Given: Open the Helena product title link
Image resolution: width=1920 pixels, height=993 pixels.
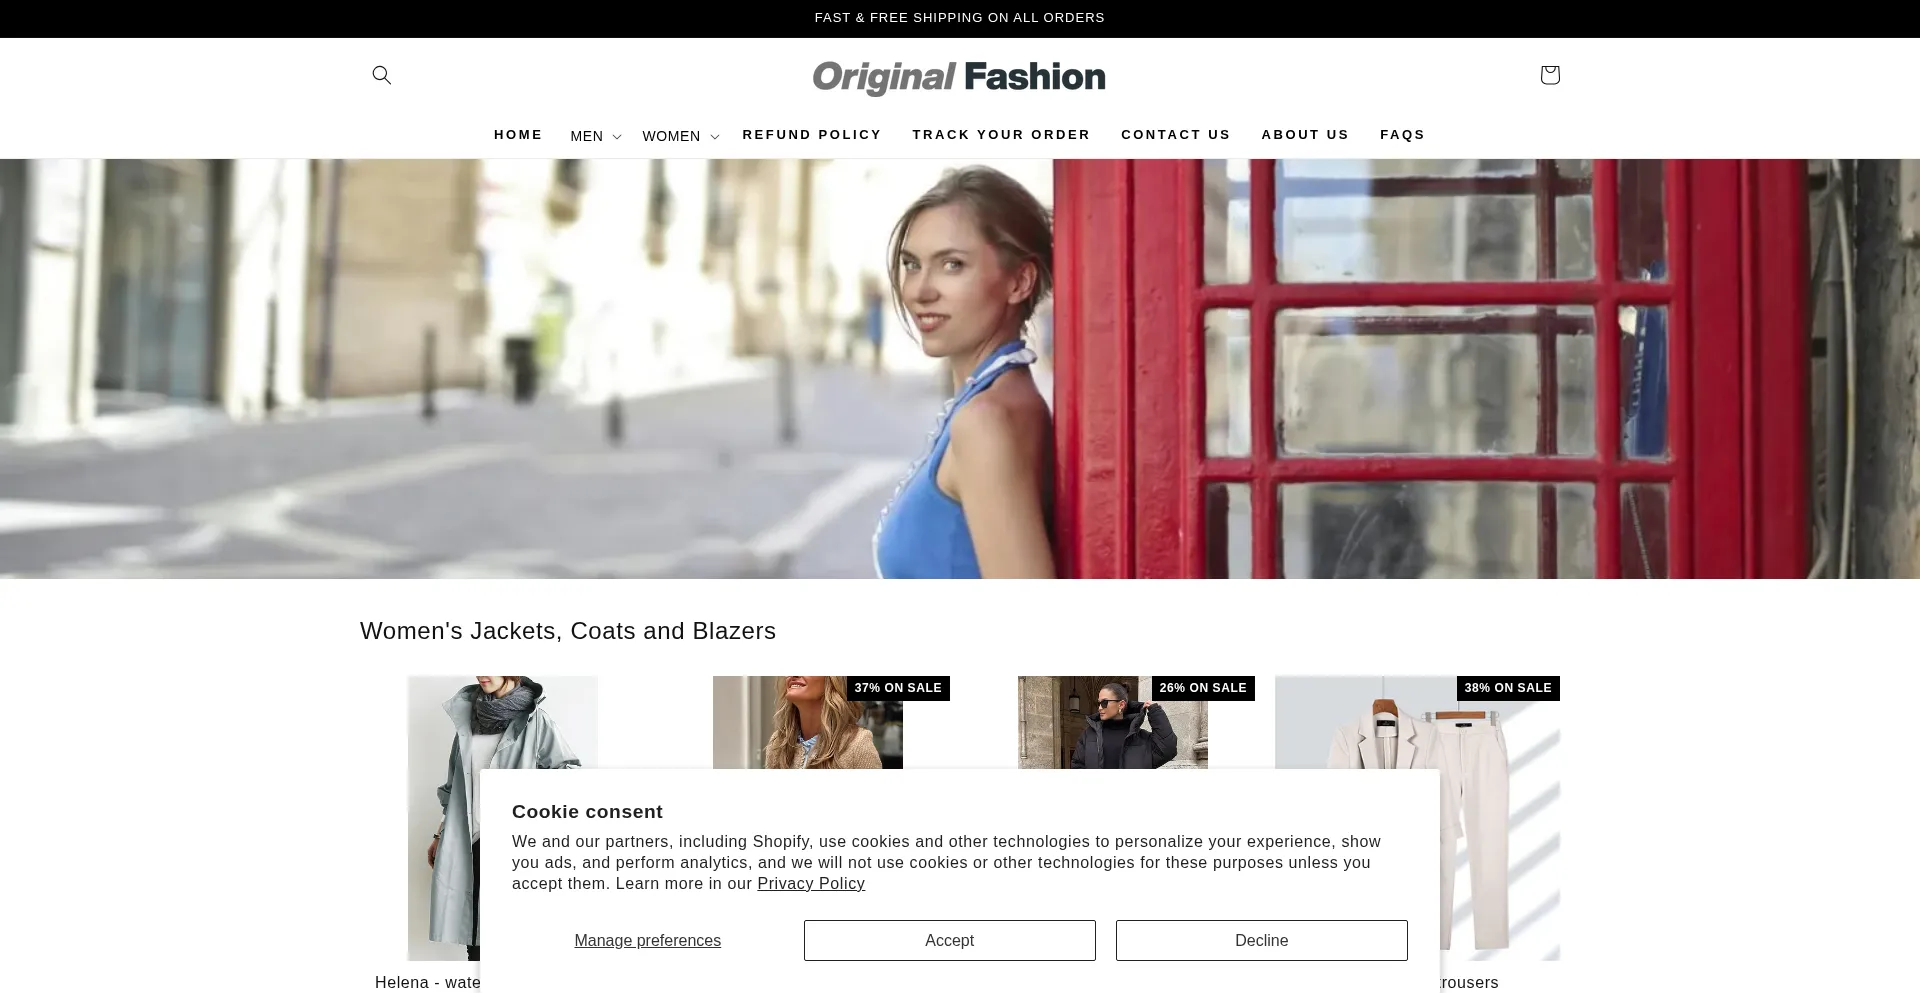Looking at the screenshot, I should click(428, 983).
